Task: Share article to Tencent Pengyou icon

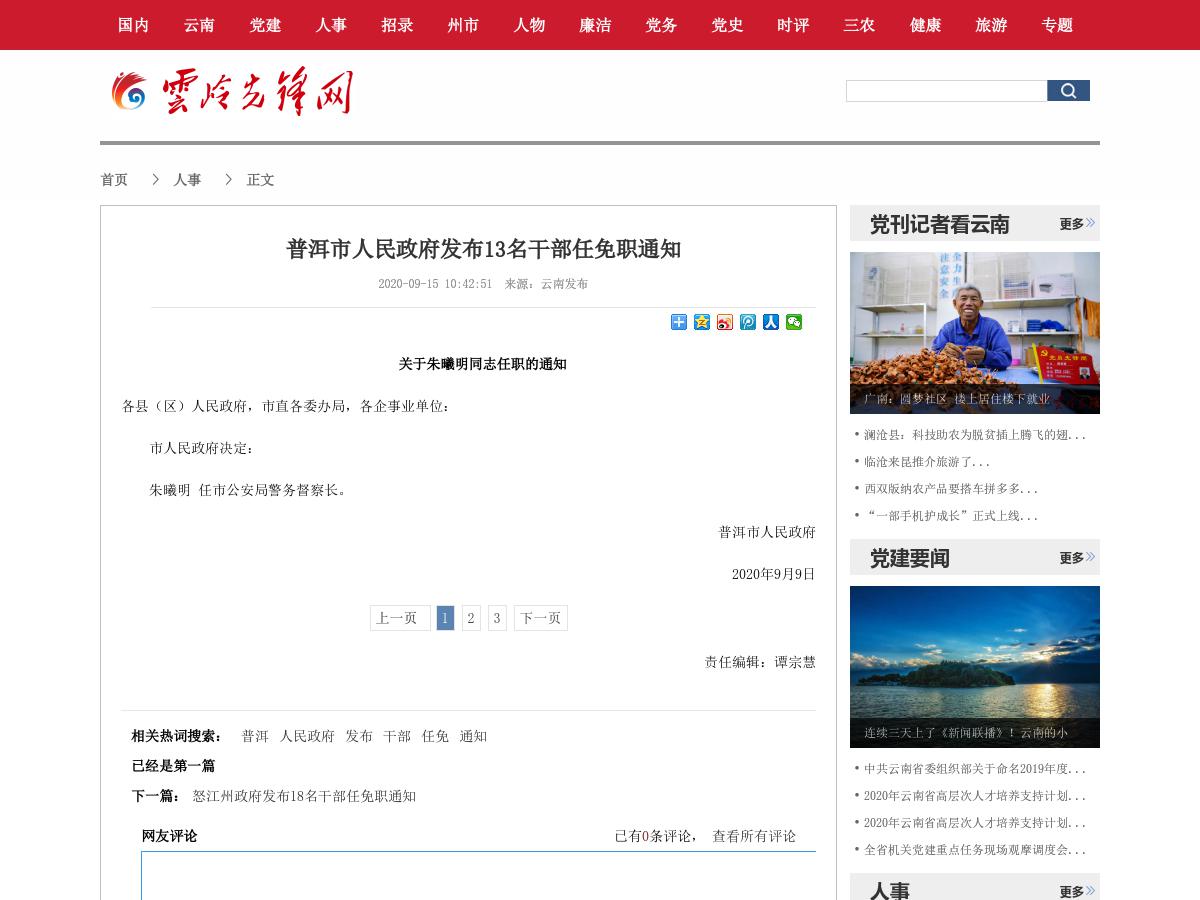Action: point(747,322)
